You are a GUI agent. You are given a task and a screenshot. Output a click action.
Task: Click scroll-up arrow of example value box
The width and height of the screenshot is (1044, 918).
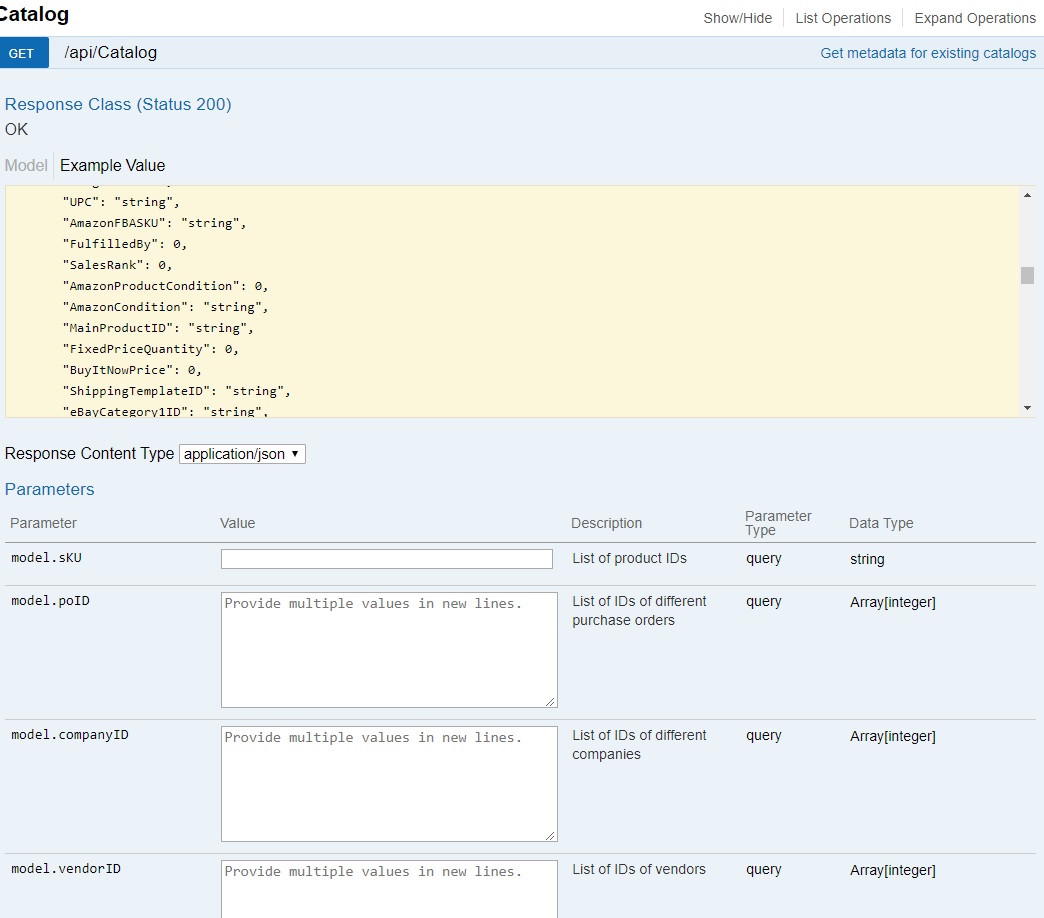tap(1027, 195)
